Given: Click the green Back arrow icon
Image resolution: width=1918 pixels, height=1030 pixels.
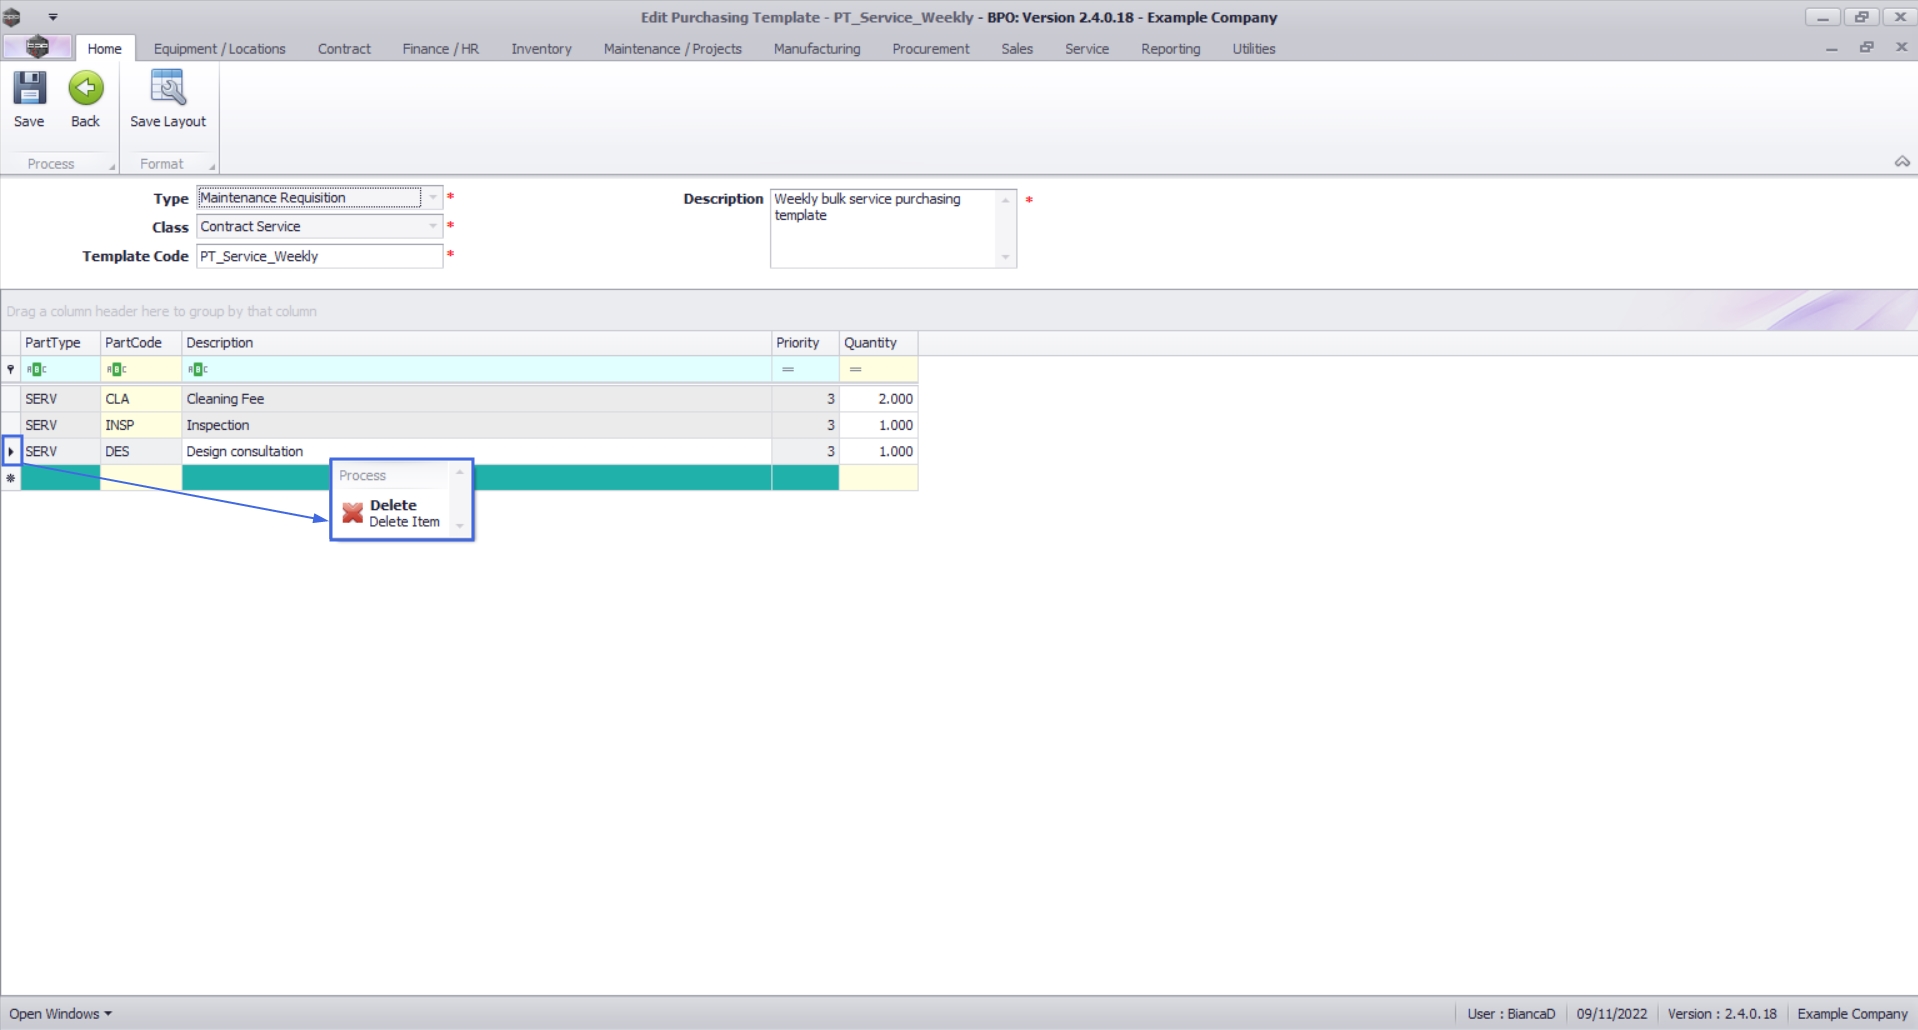Looking at the screenshot, I should [86, 89].
